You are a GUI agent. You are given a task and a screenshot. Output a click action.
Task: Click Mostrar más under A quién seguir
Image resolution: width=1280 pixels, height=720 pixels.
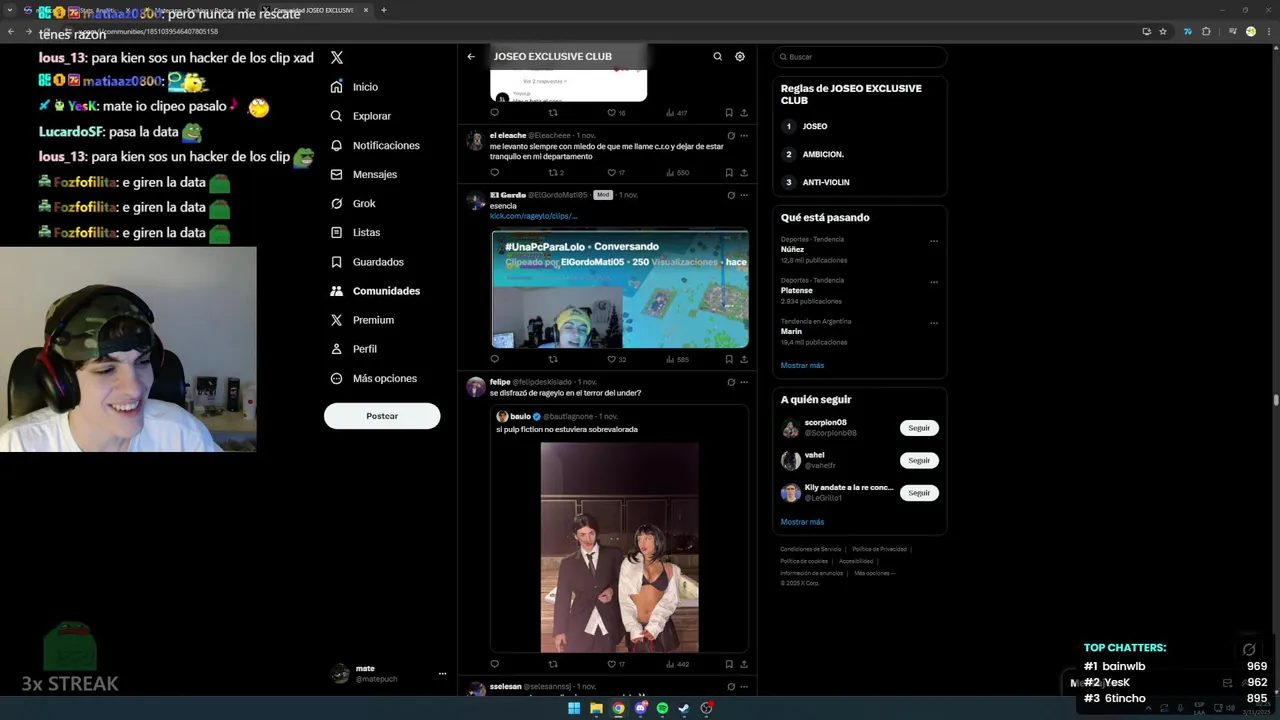tap(802, 522)
